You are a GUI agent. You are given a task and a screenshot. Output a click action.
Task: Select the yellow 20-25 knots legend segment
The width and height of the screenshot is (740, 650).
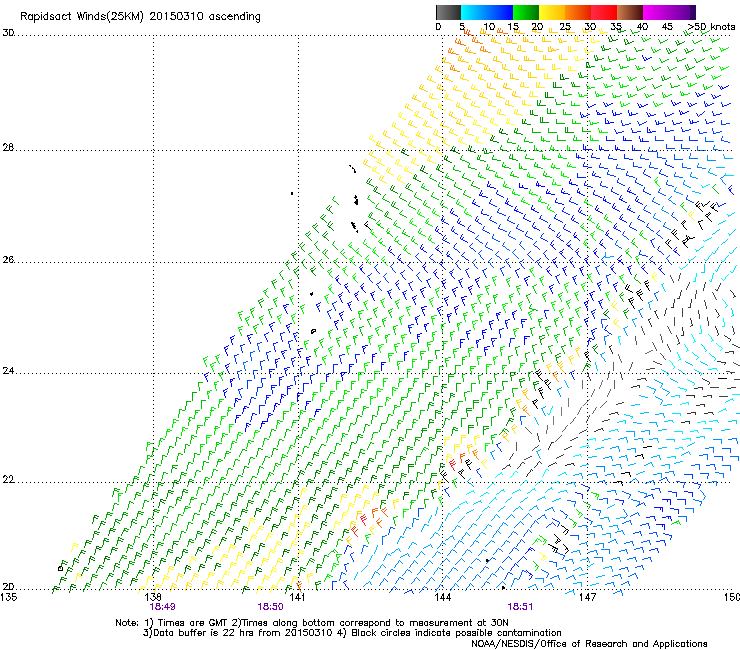coord(552,12)
